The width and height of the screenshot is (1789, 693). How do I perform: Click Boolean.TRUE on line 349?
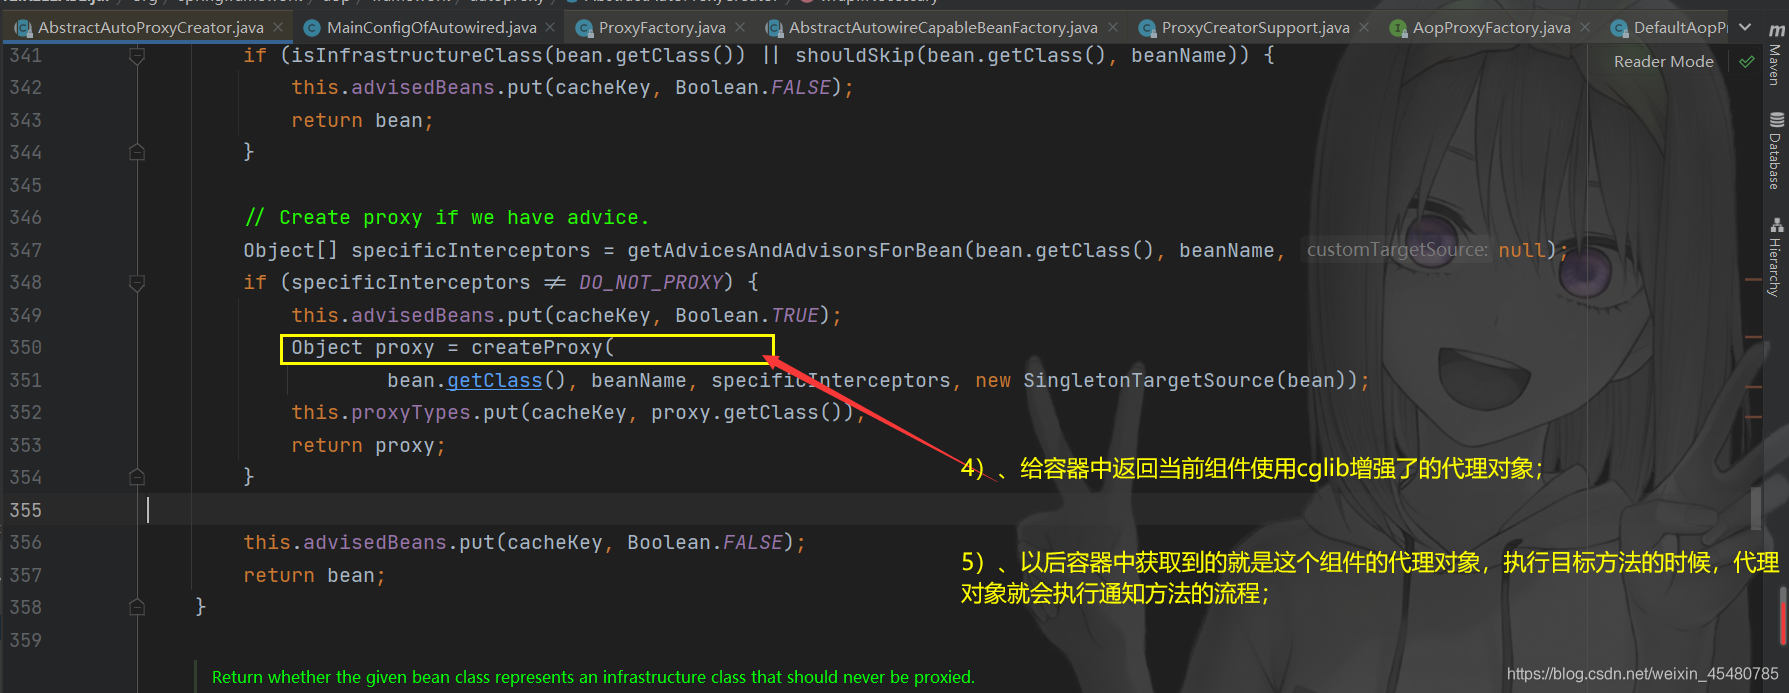tap(747, 315)
